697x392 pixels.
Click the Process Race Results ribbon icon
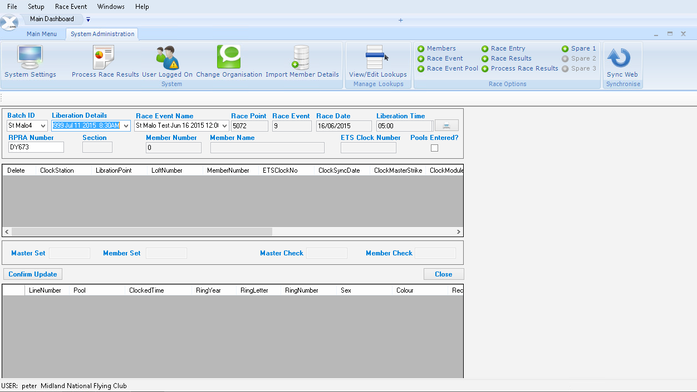click(105, 61)
